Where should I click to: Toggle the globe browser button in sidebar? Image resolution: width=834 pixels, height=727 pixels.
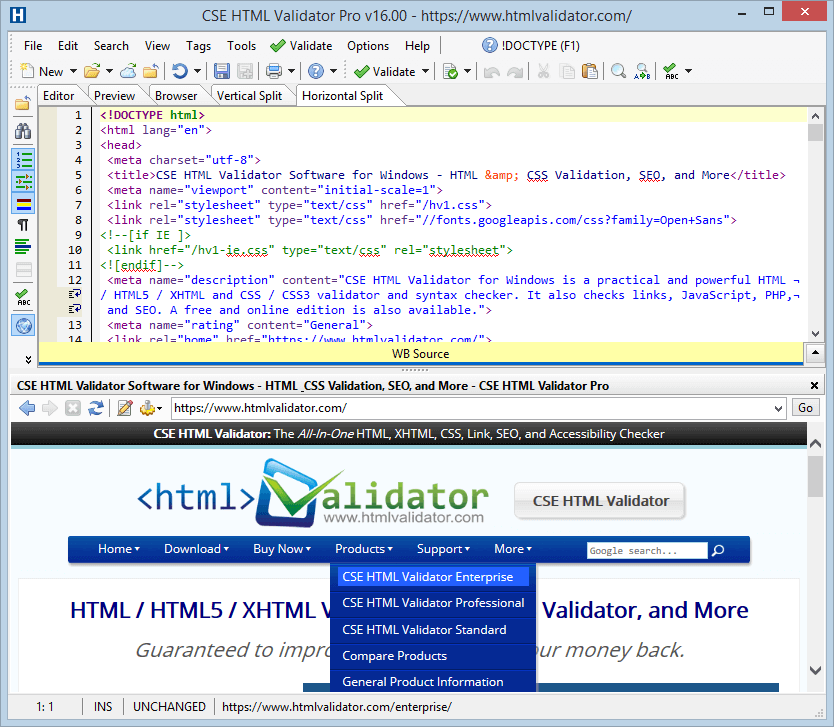pos(23,325)
